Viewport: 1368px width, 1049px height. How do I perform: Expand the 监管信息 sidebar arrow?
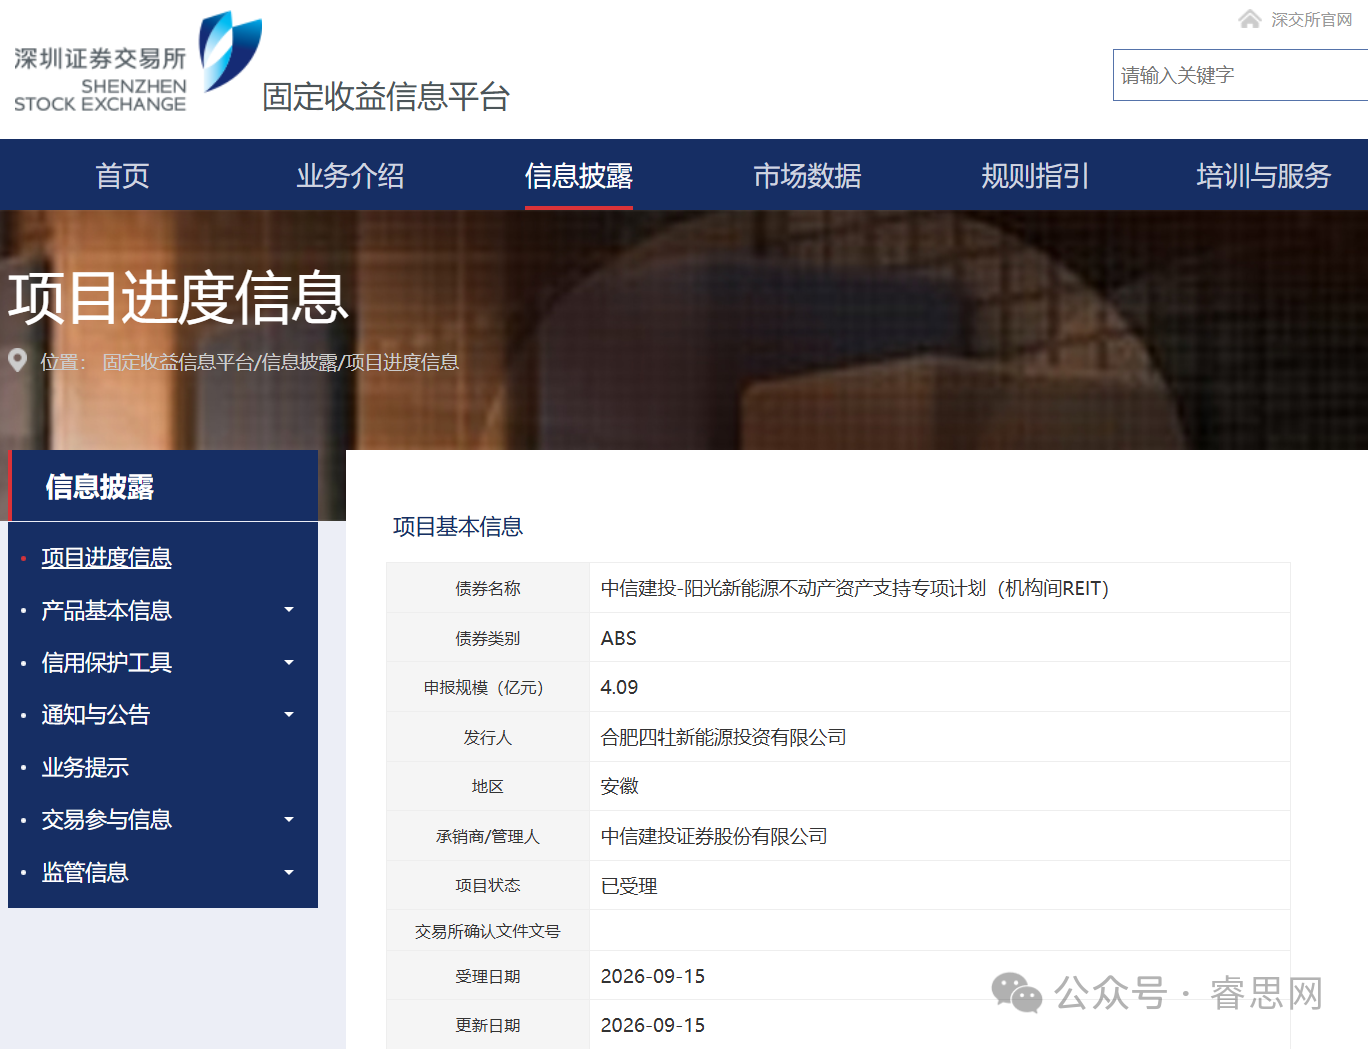(x=289, y=872)
